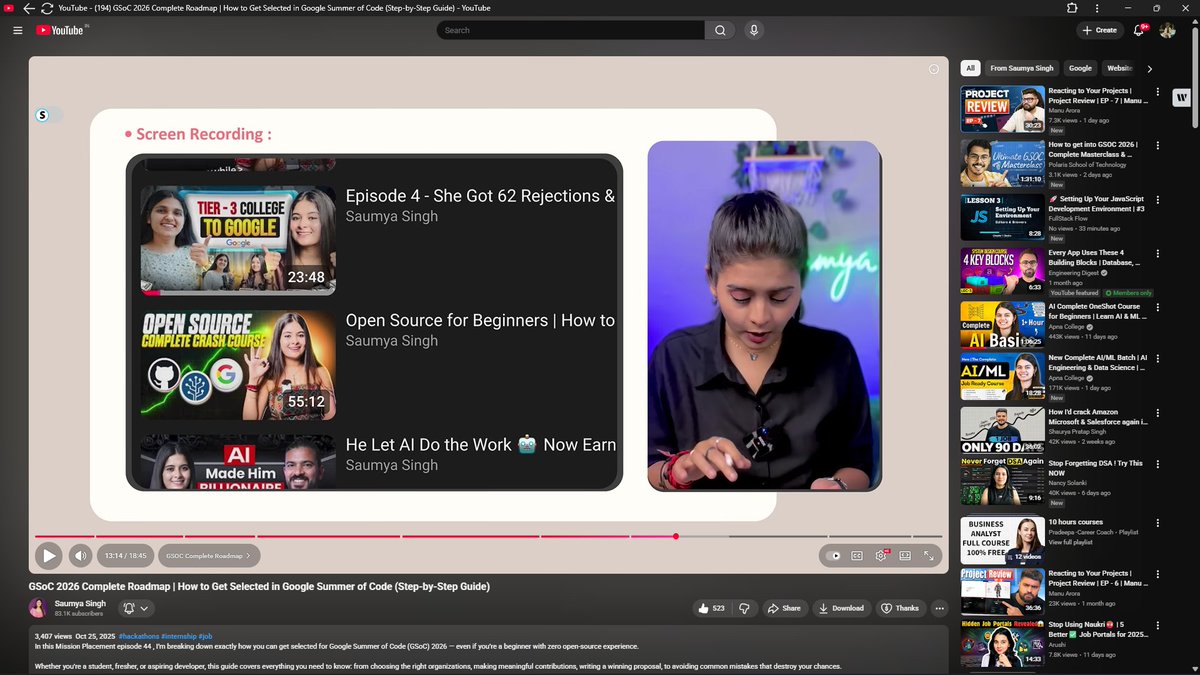Click the Thanks button
The height and width of the screenshot is (675, 1200).
[x=899, y=608]
